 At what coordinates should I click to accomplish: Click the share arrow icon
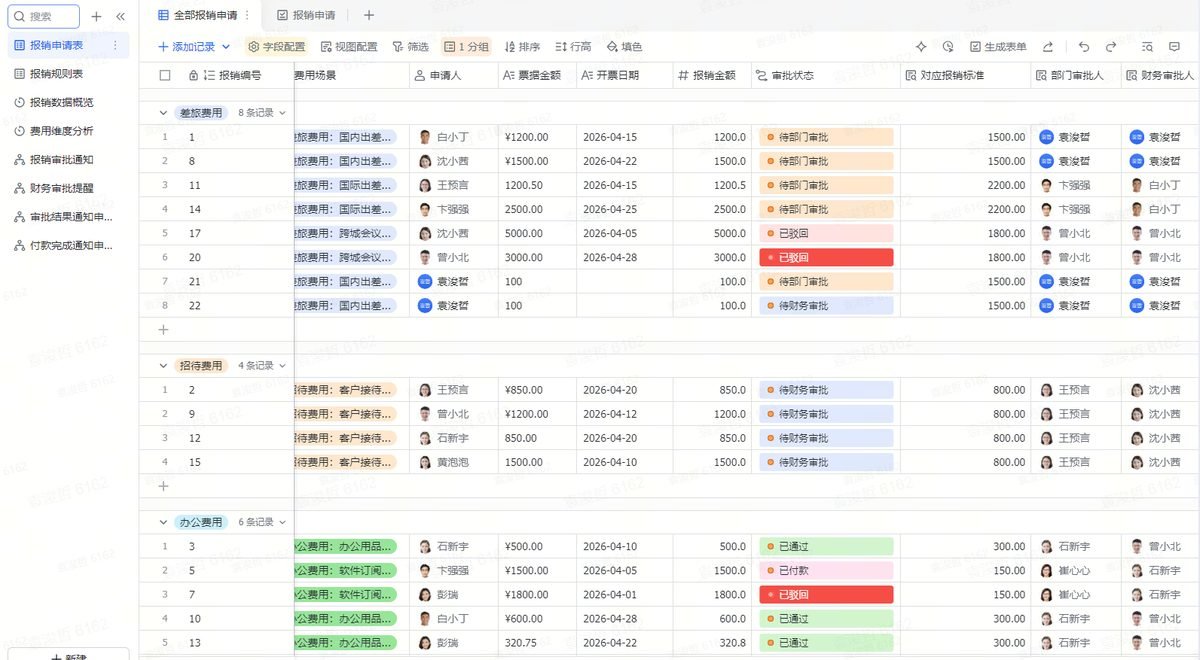pyautogui.click(x=1048, y=47)
